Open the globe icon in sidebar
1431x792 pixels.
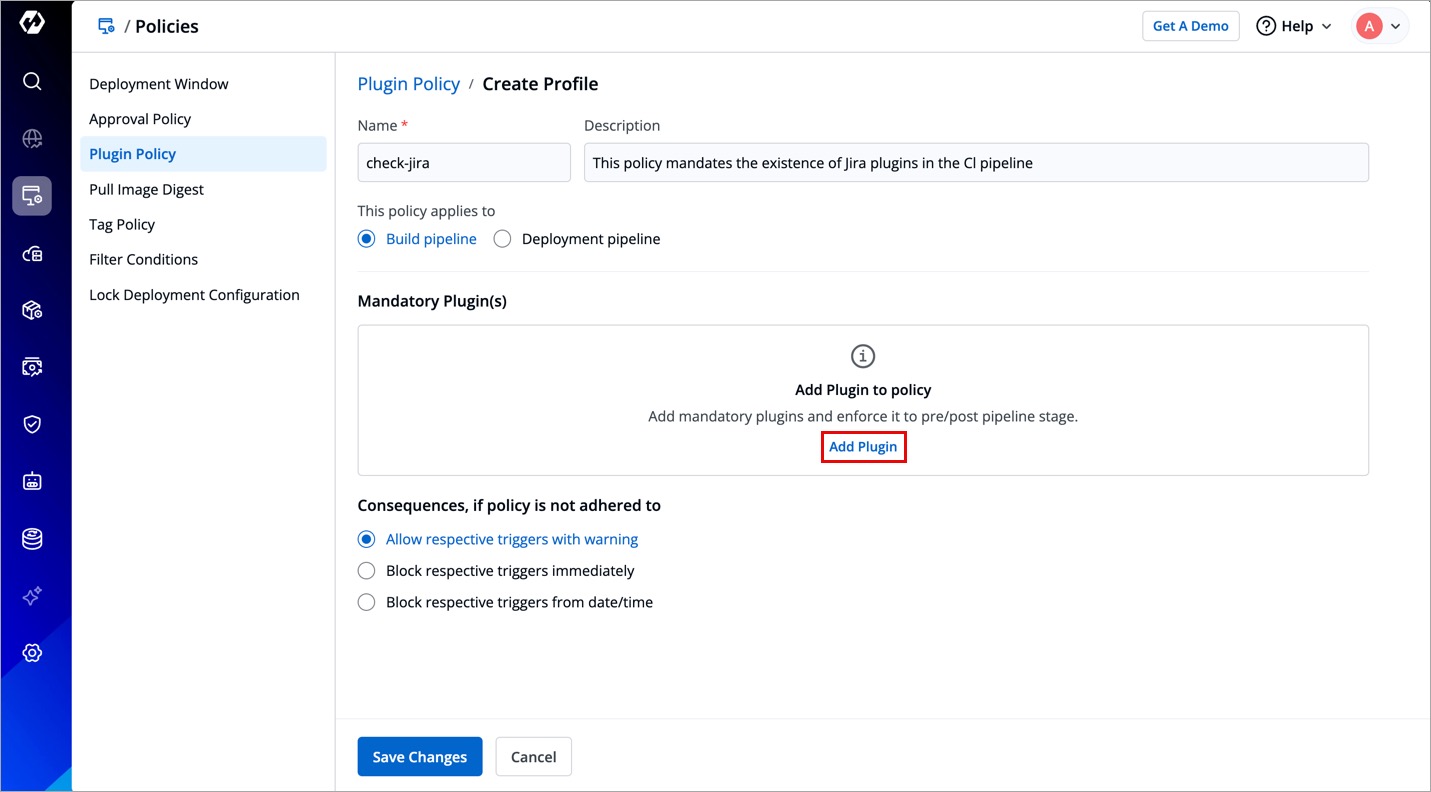click(32, 139)
